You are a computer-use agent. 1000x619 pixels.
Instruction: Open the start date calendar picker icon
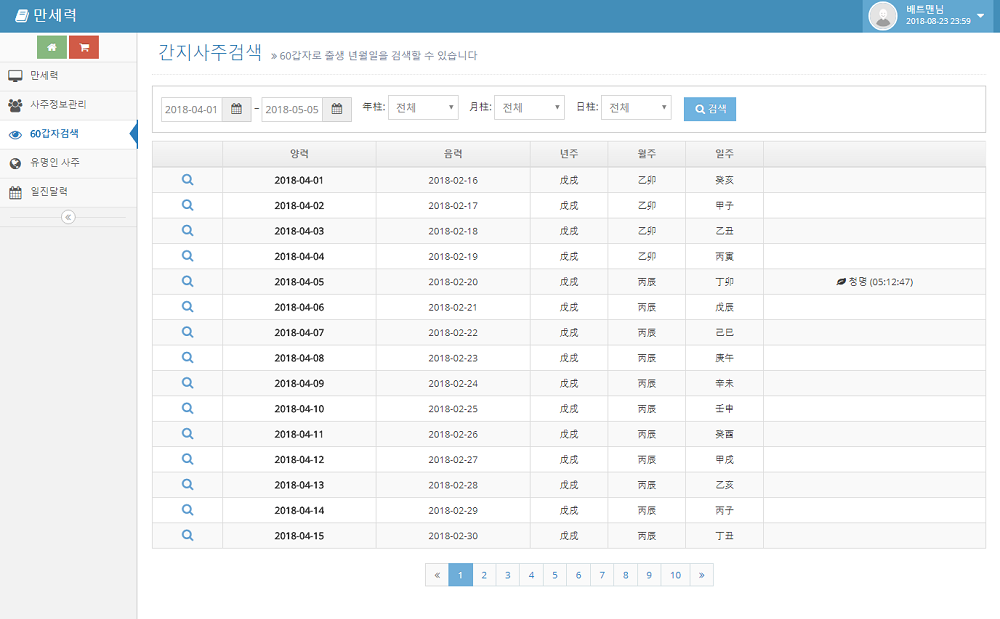click(236, 109)
